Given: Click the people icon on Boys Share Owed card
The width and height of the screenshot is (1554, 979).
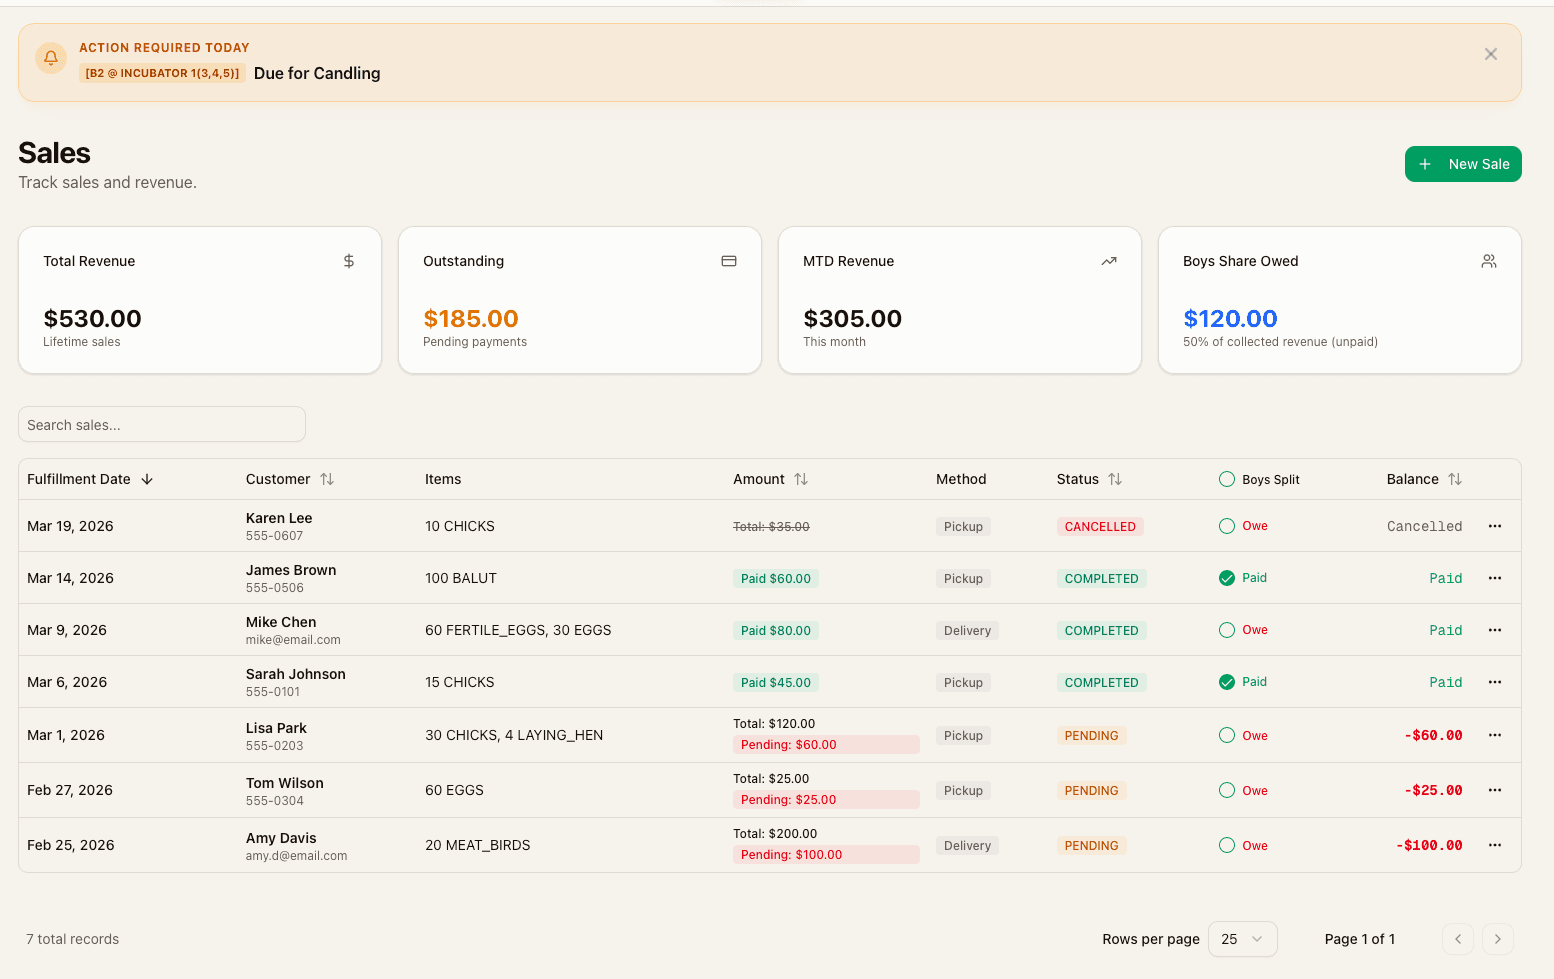Looking at the screenshot, I should pyautogui.click(x=1488, y=260).
